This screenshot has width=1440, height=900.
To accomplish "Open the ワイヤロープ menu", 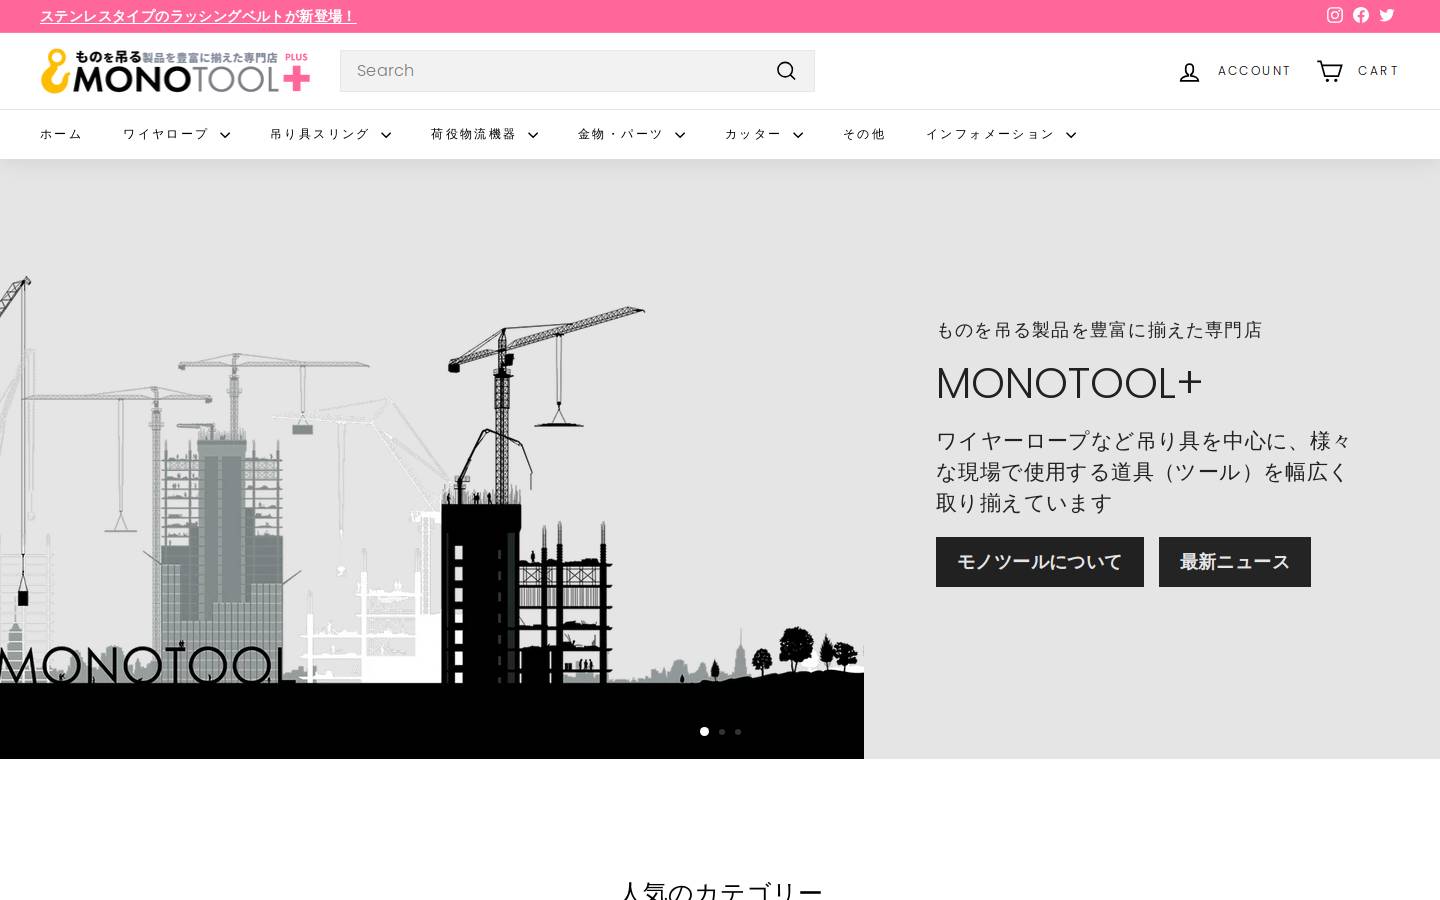I will pos(165,134).
